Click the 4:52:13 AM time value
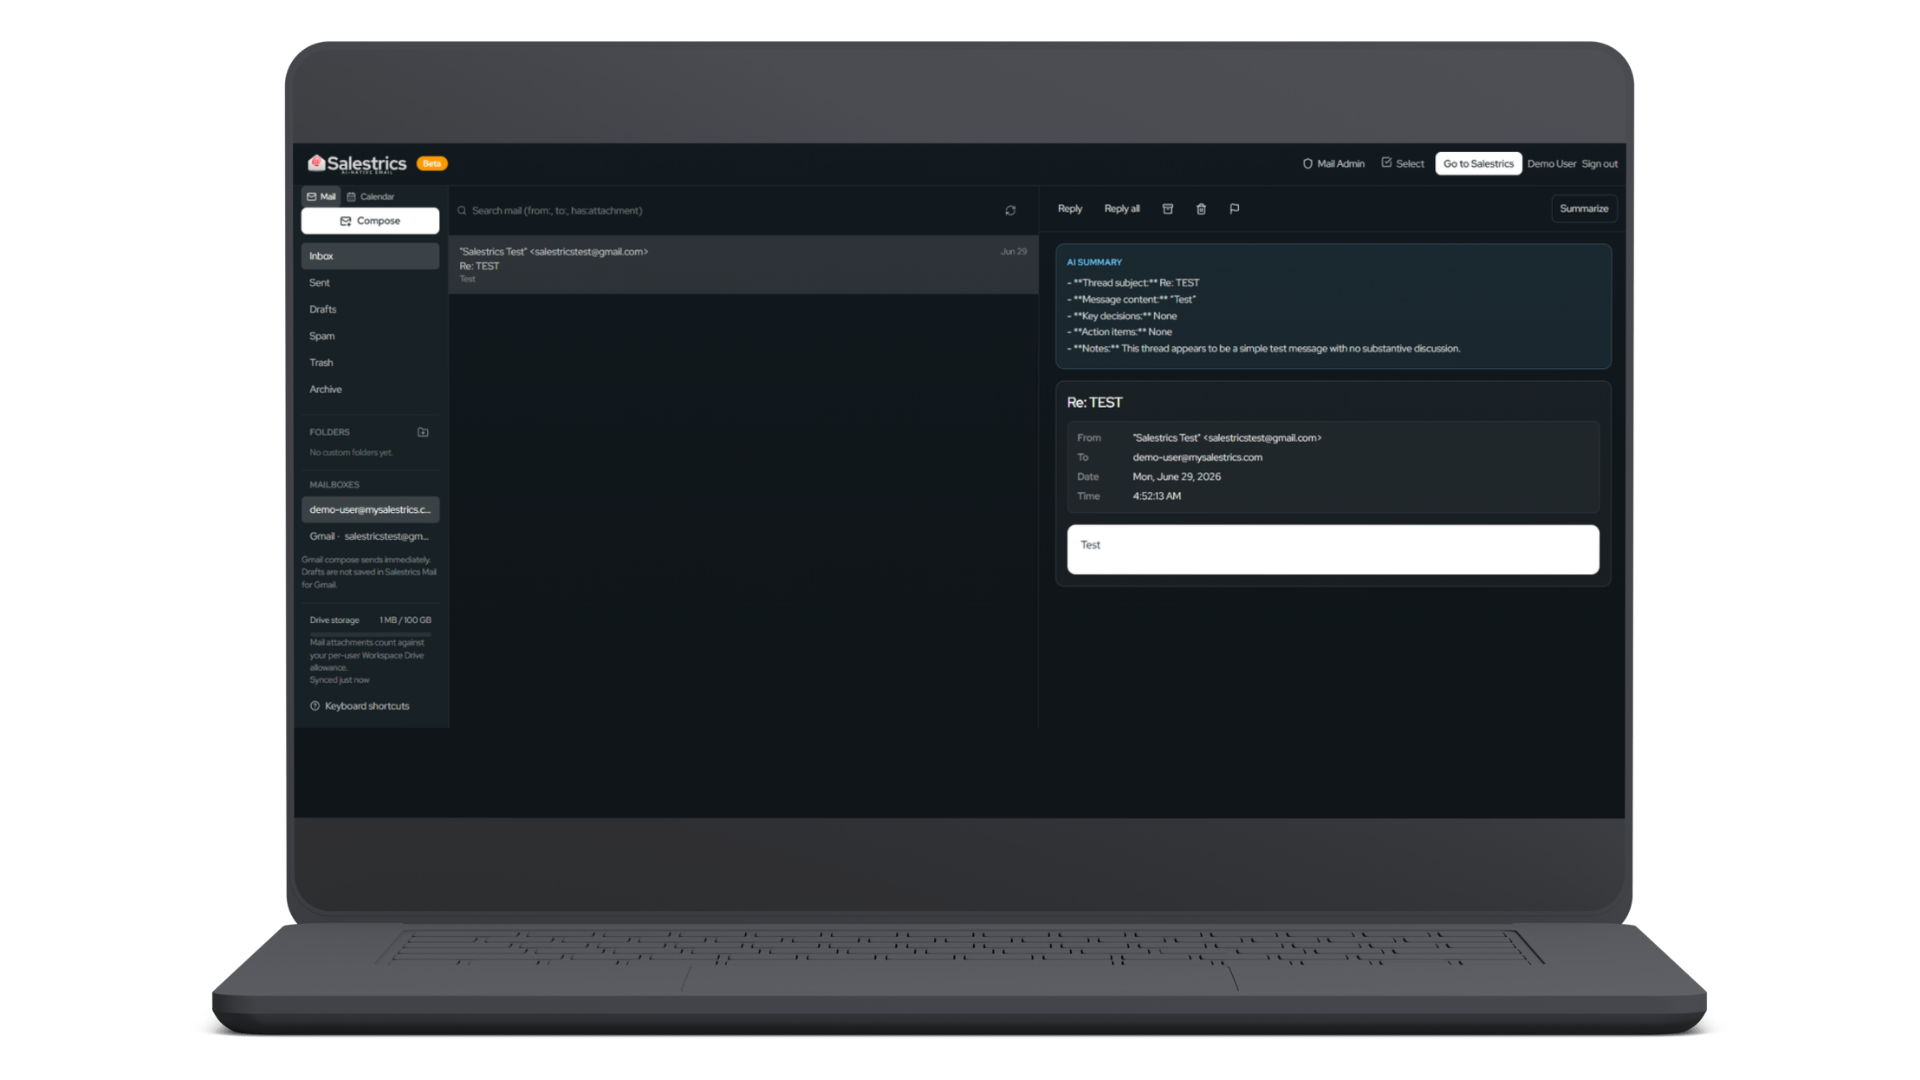 click(1156, 496)
